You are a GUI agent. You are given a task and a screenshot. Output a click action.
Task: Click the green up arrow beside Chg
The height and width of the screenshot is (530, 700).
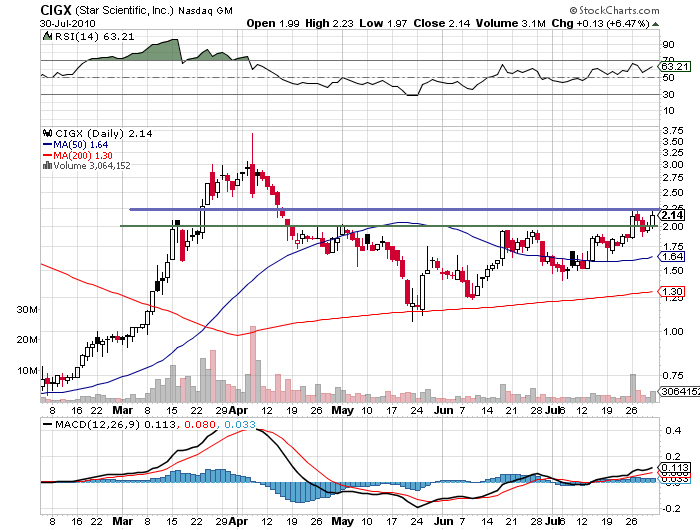[655, 24]
